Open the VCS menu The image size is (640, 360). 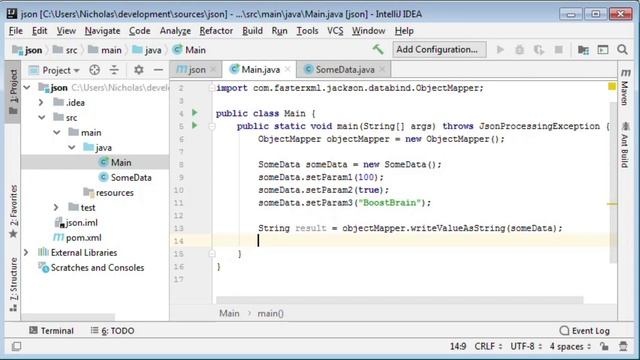coord(335,31)
